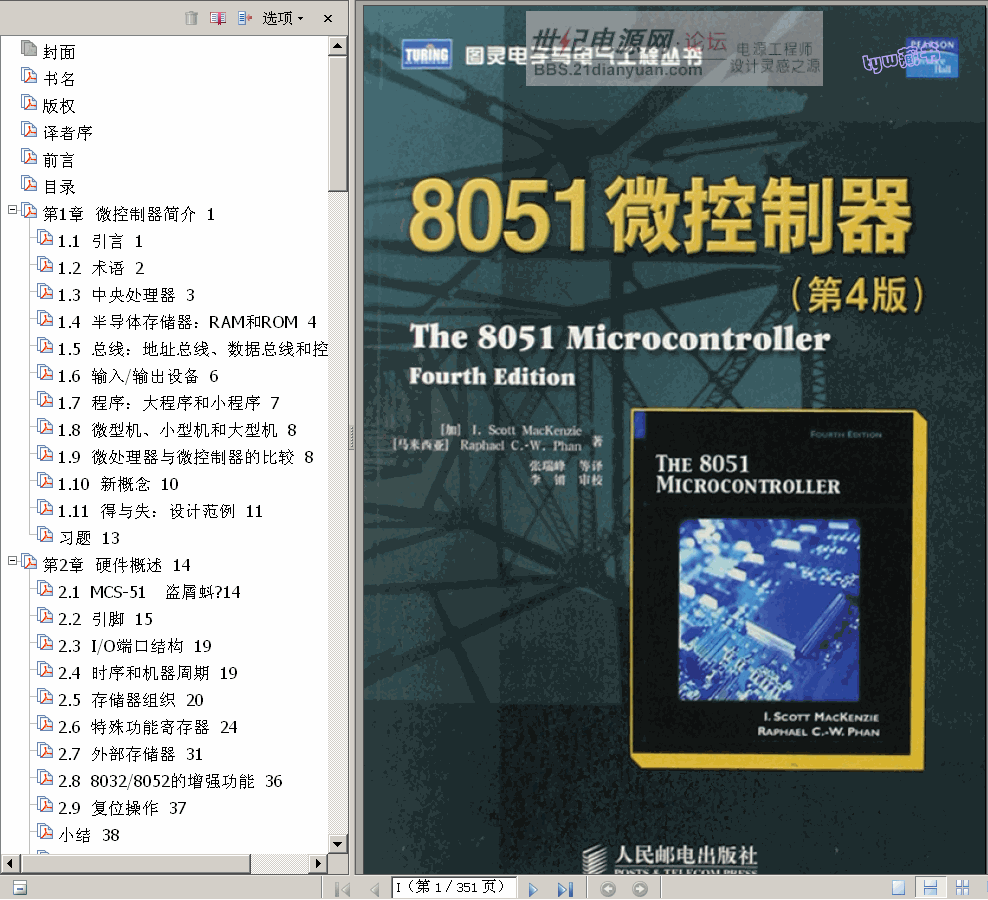This screenshot has width=988, height=900.
Task: Go to section 1.8 微型机、小型机和大型机
Action: coord(177,430)
